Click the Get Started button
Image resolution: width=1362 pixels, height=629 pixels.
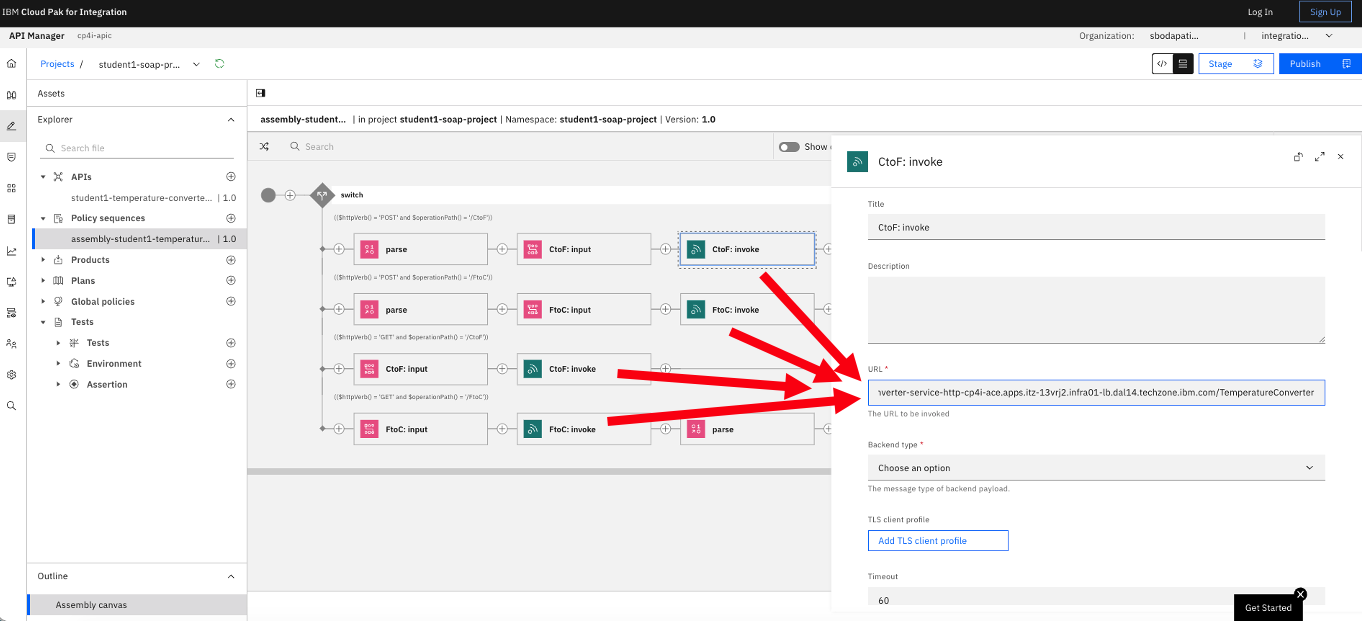pyautogui.click(x=1268, y=607)
